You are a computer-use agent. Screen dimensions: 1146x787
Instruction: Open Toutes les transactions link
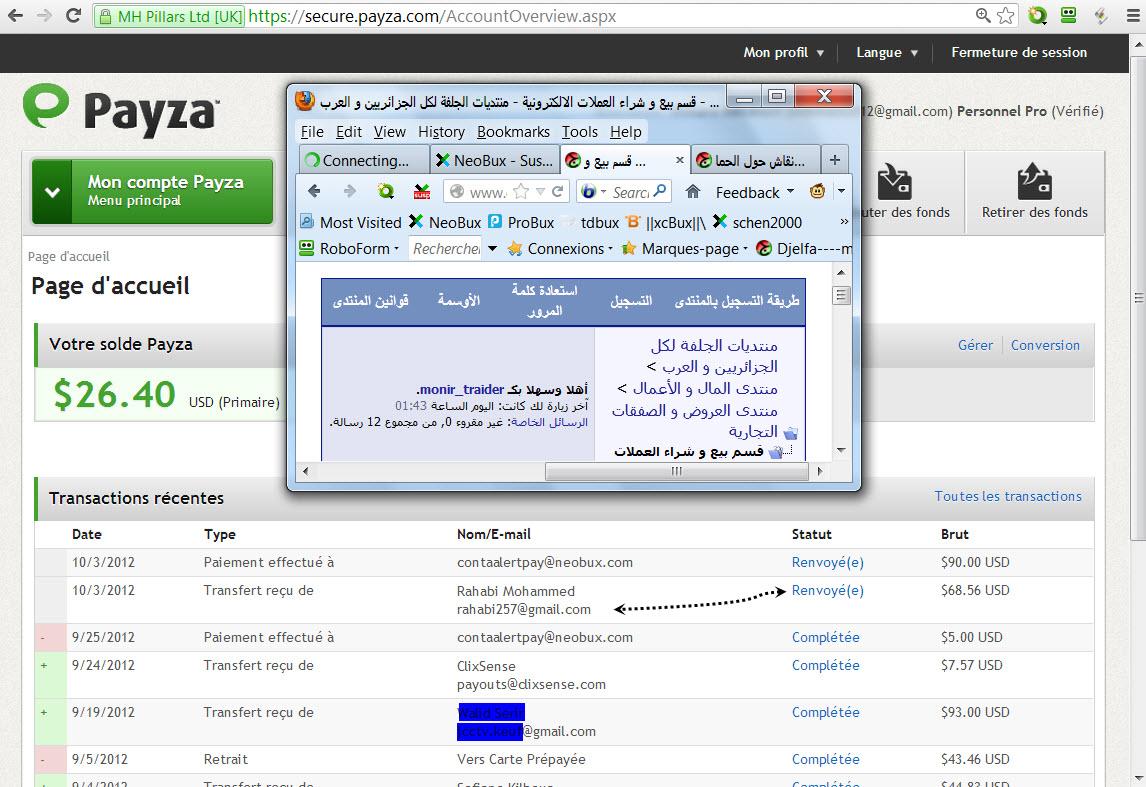pyautogui.click(x=1008, y=496)
